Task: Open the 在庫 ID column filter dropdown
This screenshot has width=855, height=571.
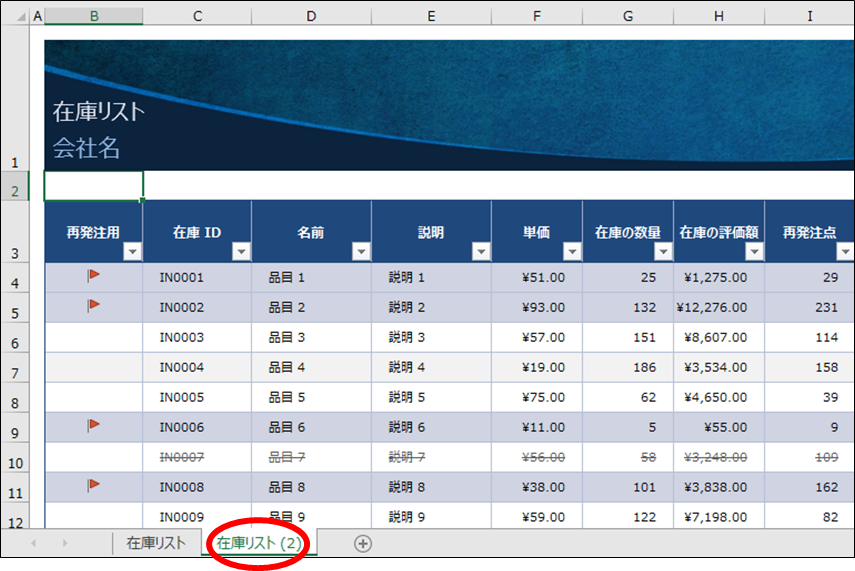Action: tap(241, 251)
